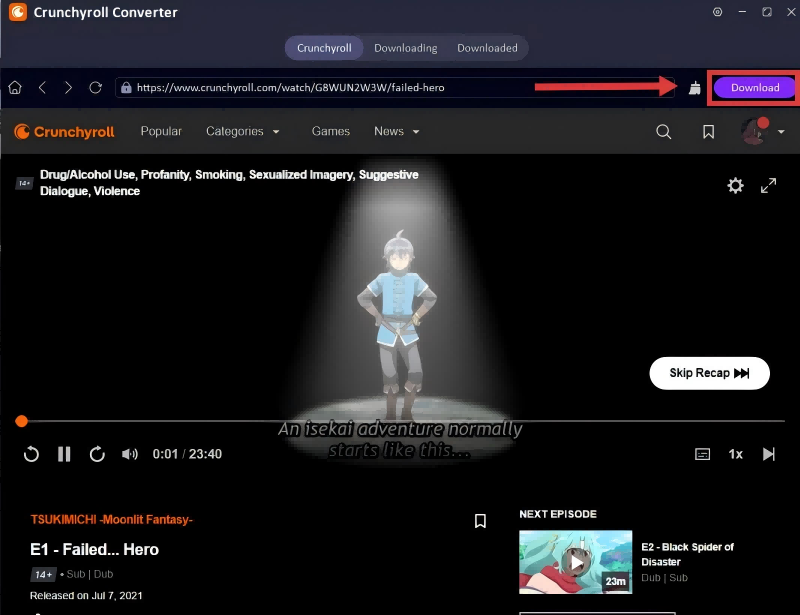The width and height of the screenshot is (800, 615).
Task: Click the lock icon in address bar
Action: point(126,88)
